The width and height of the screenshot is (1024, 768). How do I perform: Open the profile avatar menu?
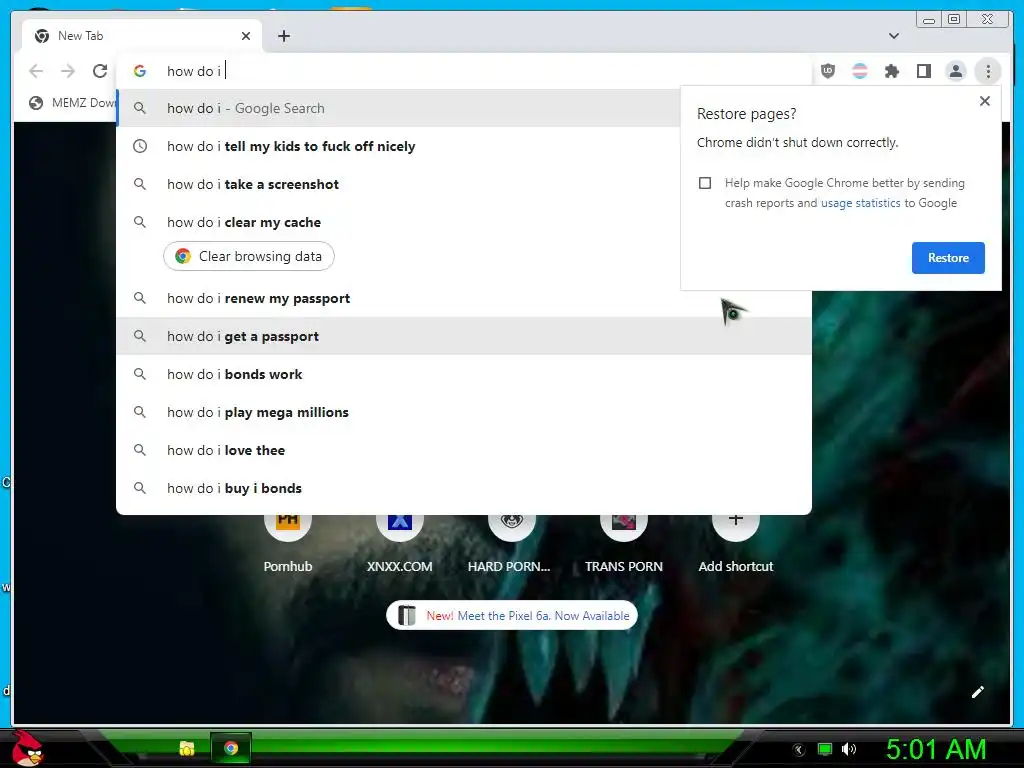(956, 71)
